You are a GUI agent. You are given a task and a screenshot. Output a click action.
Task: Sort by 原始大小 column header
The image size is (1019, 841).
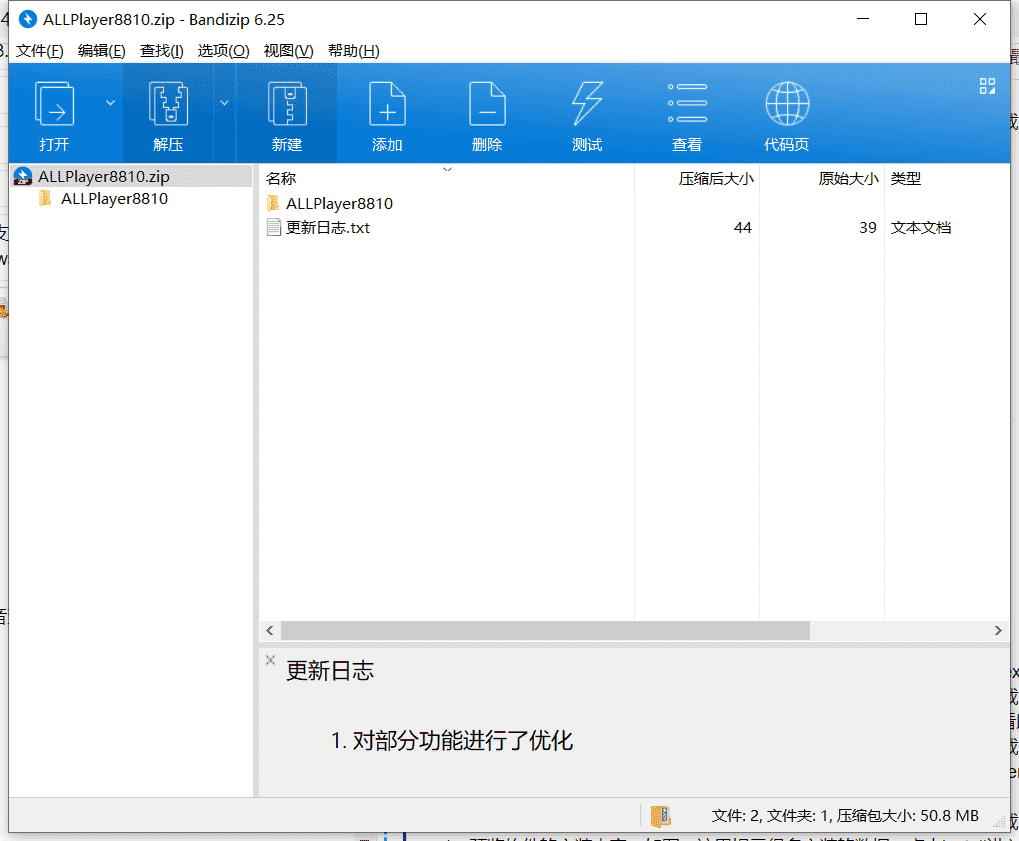point(848,178)
